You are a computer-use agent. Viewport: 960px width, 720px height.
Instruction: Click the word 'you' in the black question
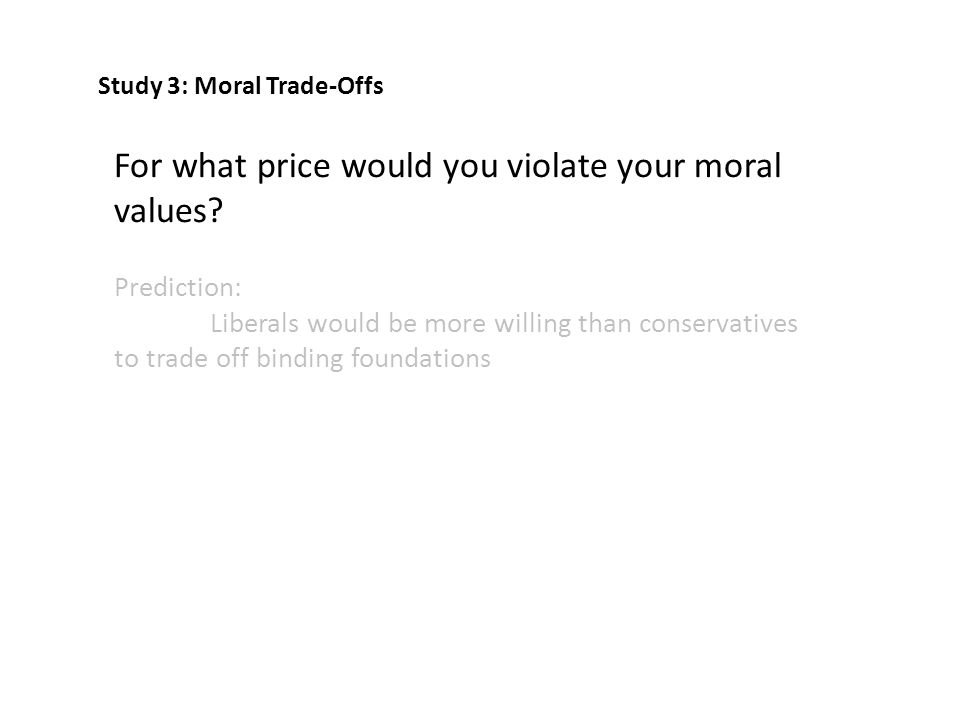click(471, 168)
